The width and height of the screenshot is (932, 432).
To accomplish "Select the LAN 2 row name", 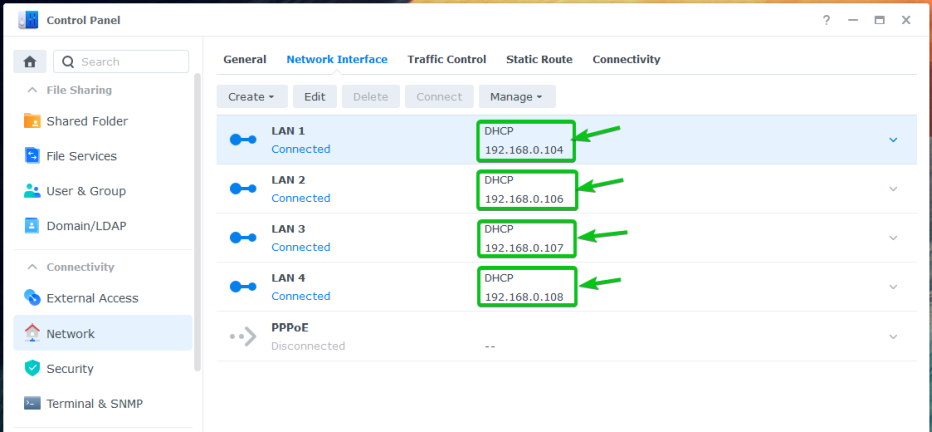I will [x=288, y=179].
